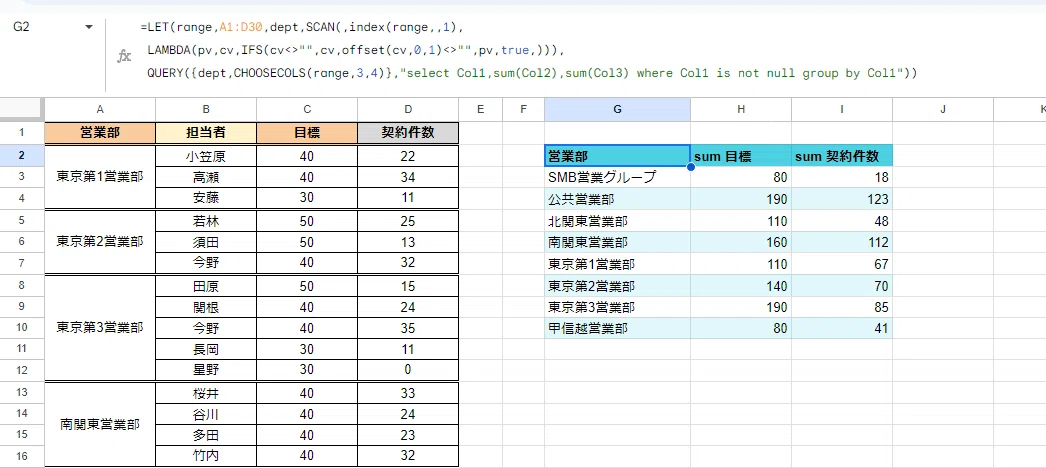Select column G header
The image size is (1046, 468).
[617, 110]
